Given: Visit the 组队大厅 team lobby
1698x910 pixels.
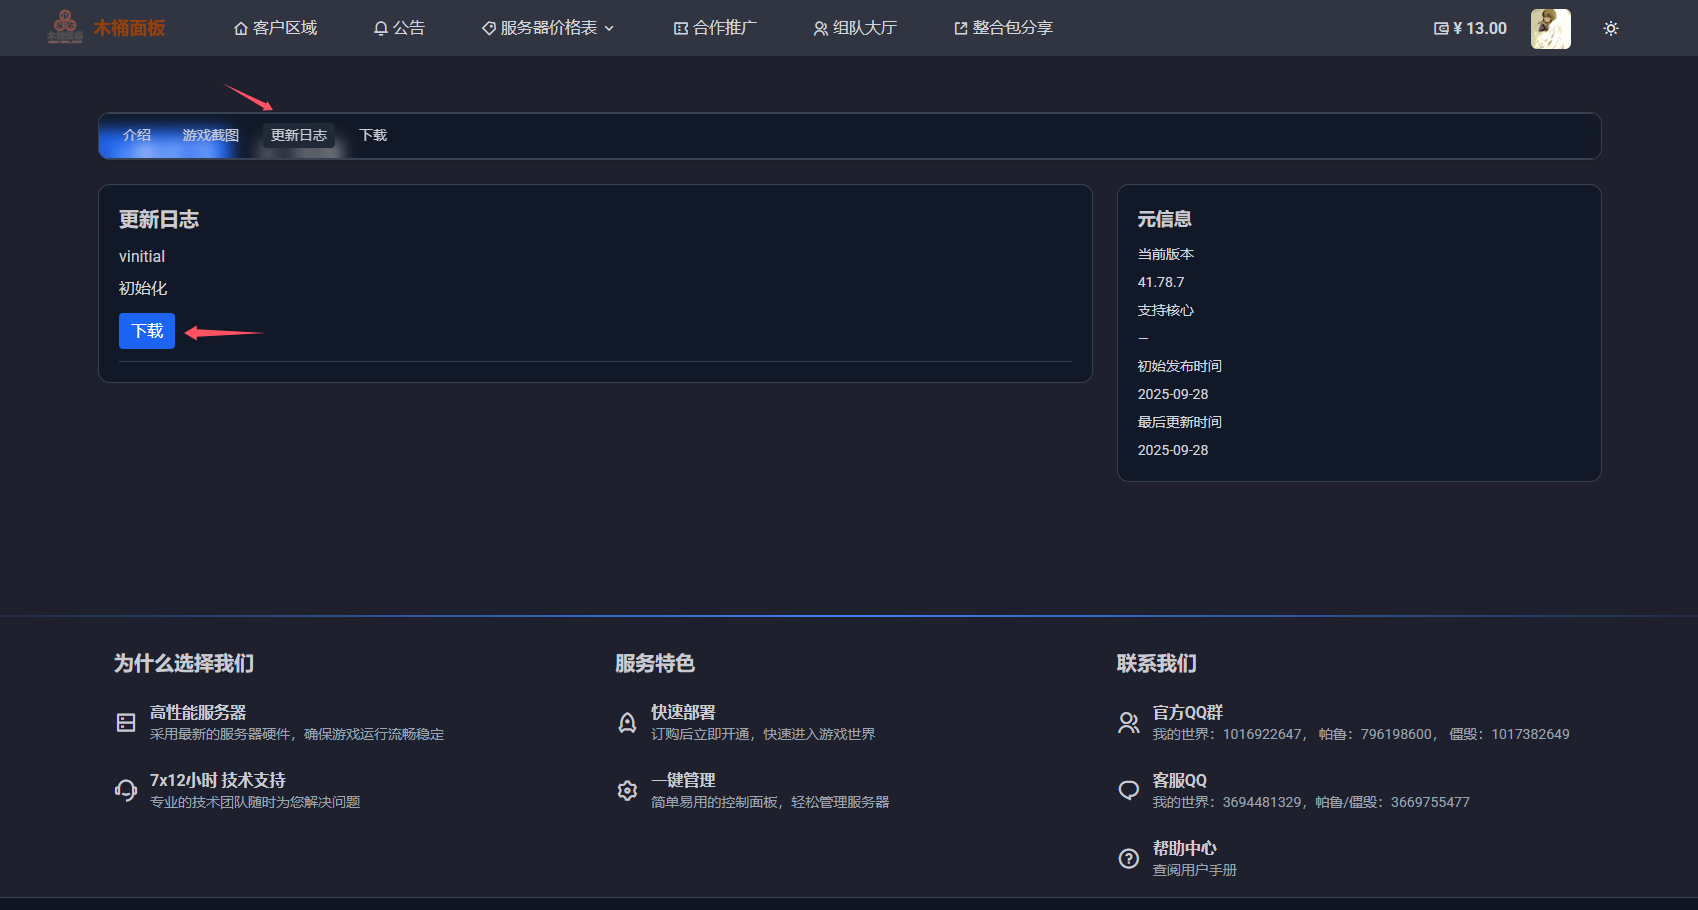Looking at the screenshot, I should 855,28.
